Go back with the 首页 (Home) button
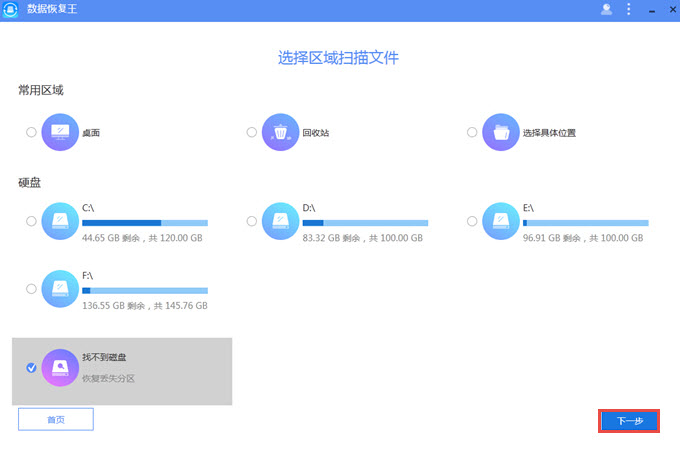Viewport: 680px width, 453px height. point(56,419)
